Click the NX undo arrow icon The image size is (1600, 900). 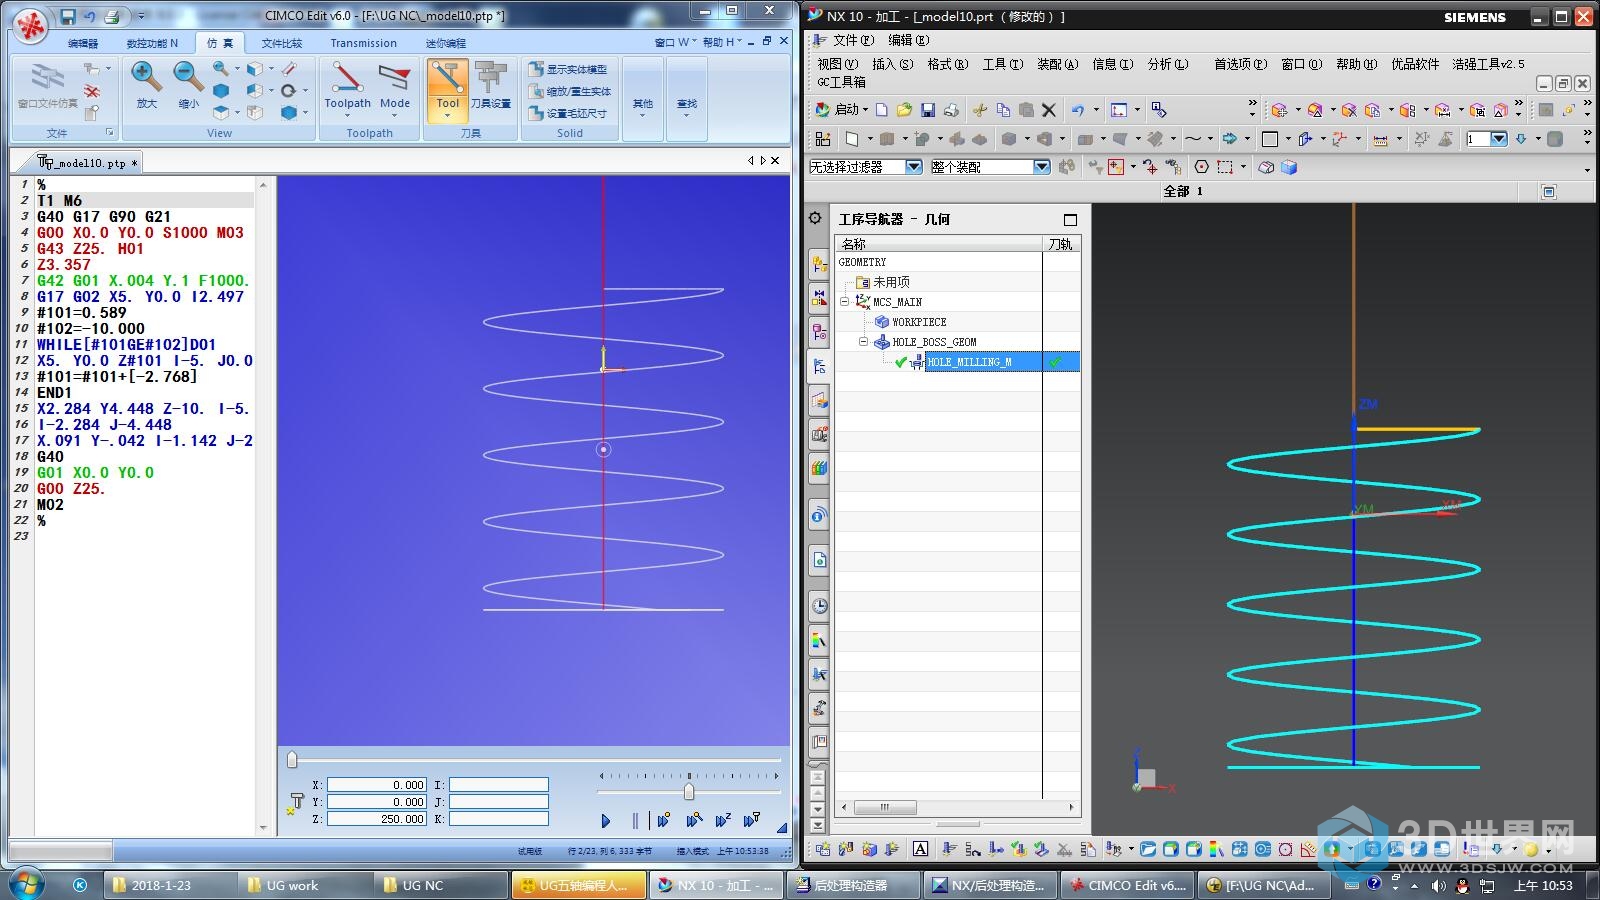click(x=1078, y=110)
